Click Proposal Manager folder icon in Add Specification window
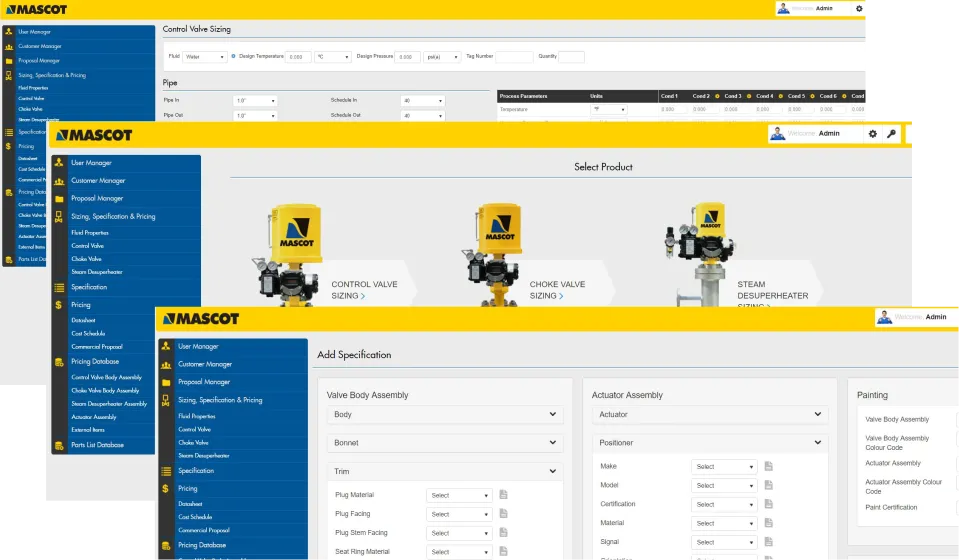Viewport: 959px width, 560px height. 166,382
